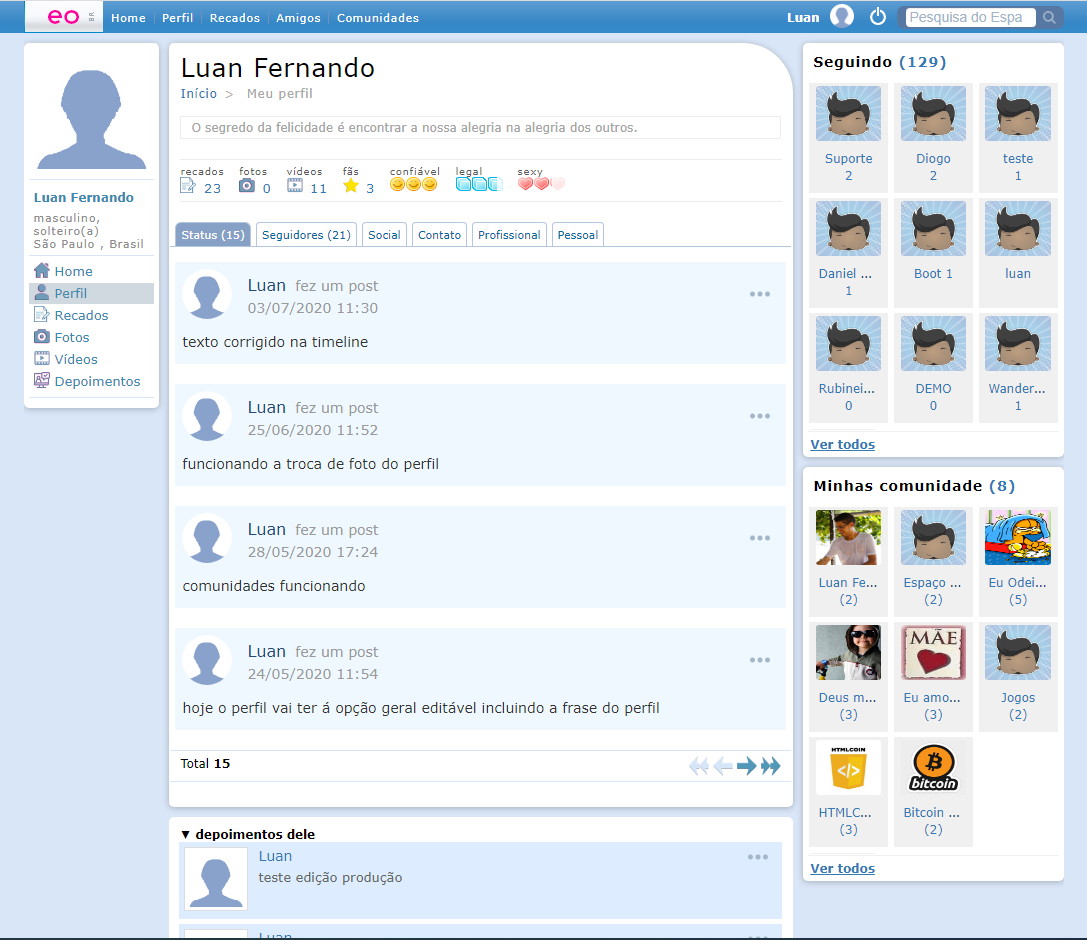Jump to last page double arrow
1087x940 pixels.
(x=770, y=766)
